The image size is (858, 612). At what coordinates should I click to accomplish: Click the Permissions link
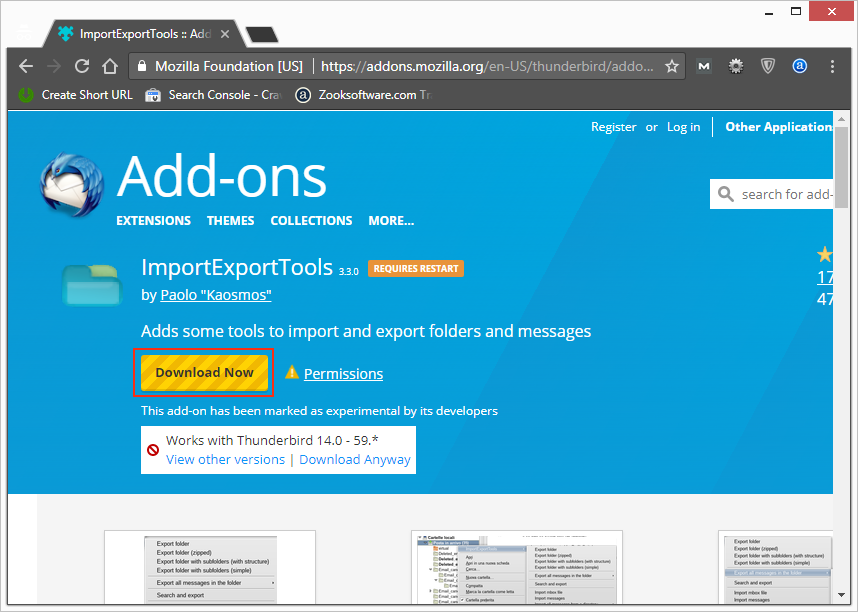(x=343, y=374)
